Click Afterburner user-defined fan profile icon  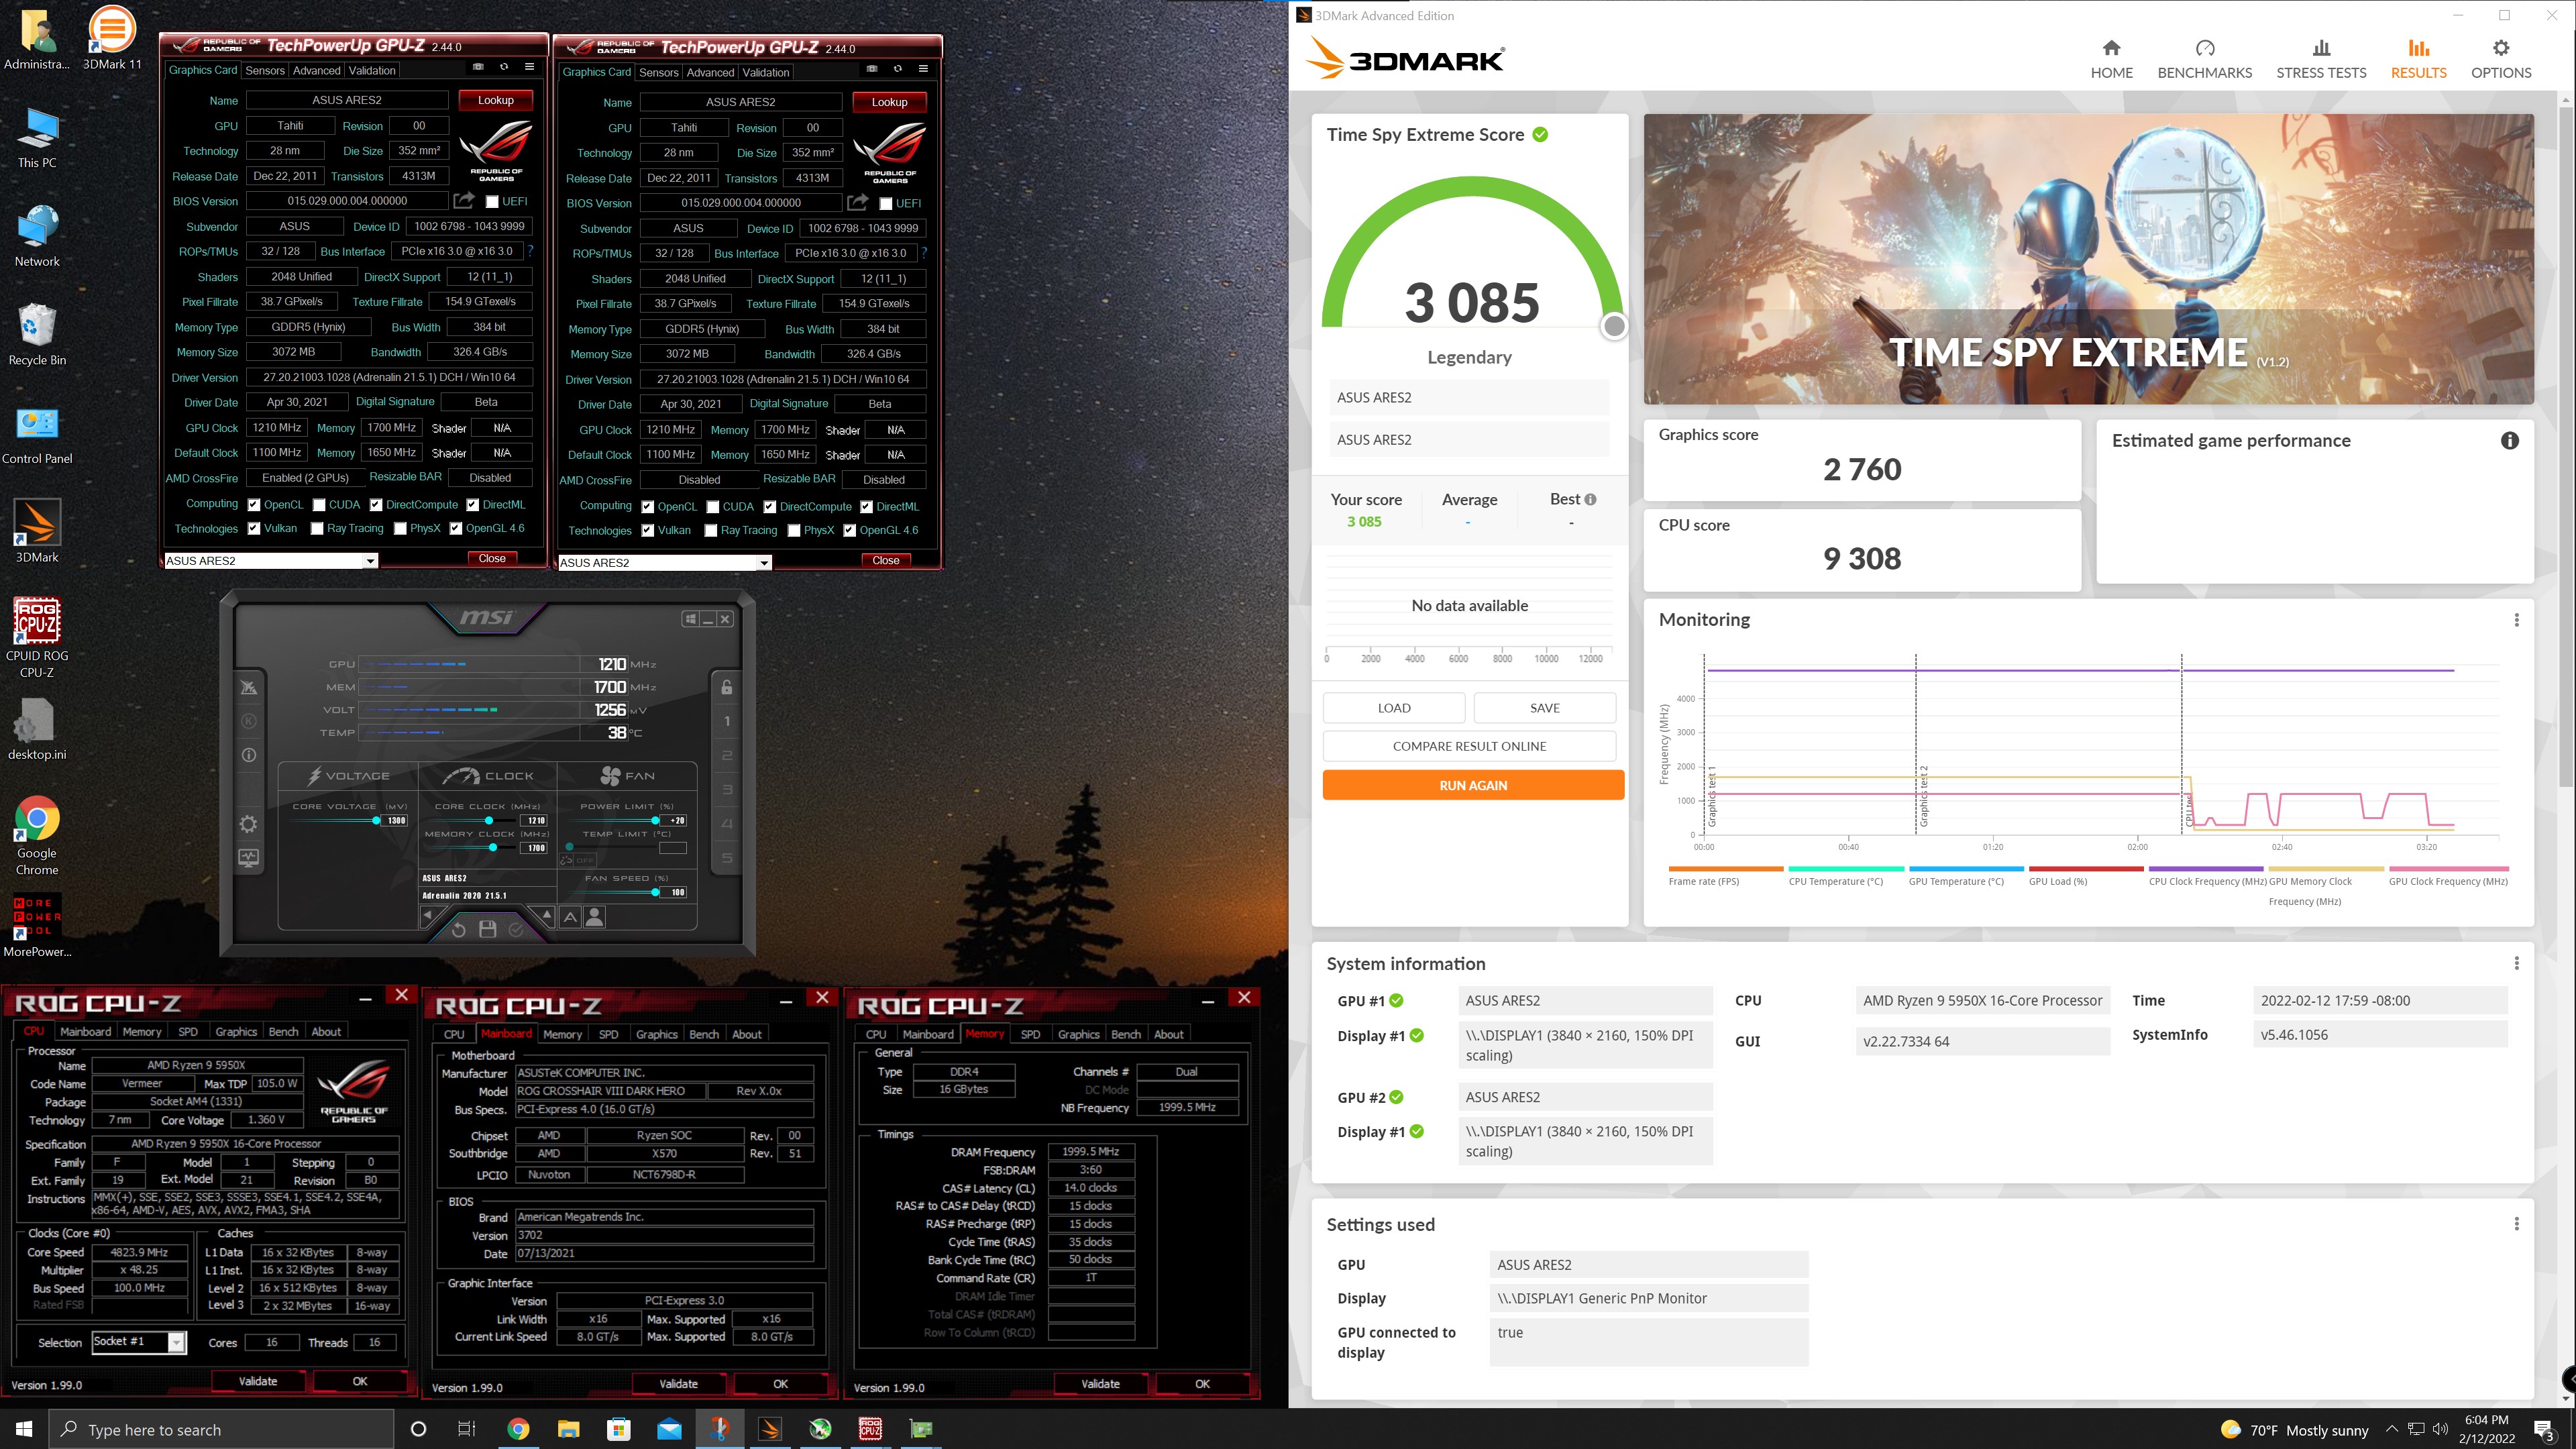594,916
